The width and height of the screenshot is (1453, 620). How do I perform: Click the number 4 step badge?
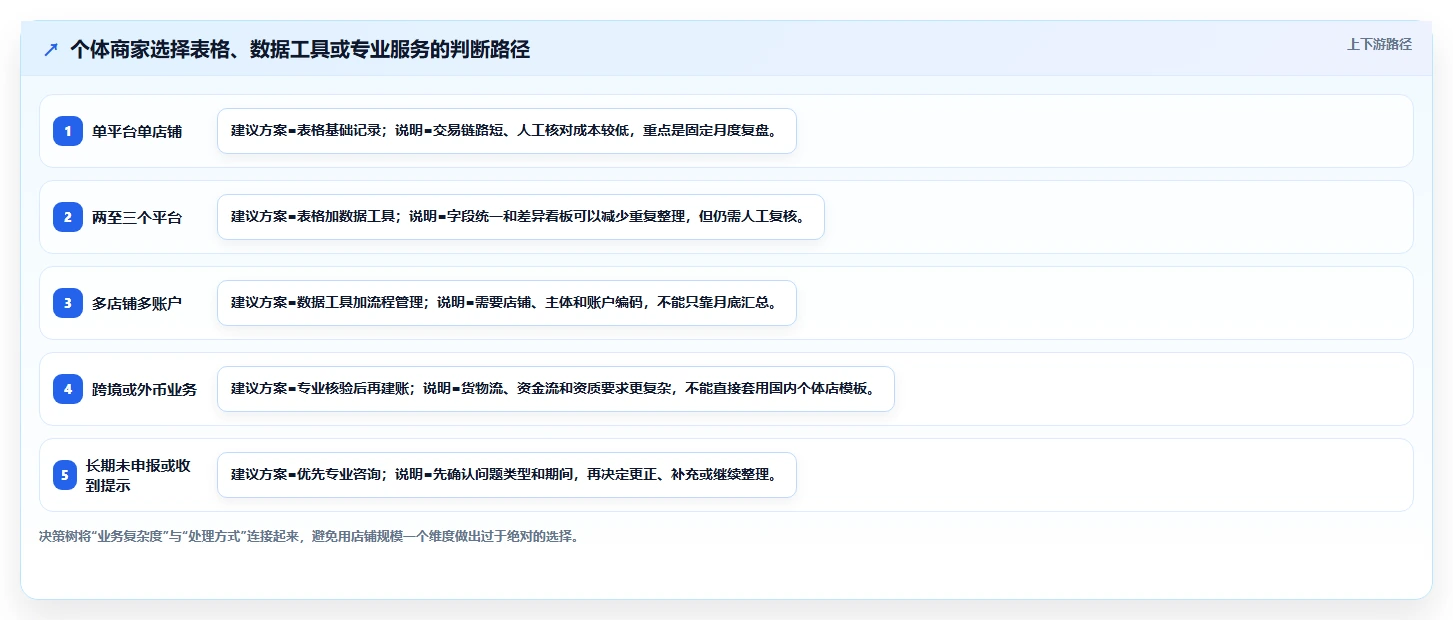68,389
